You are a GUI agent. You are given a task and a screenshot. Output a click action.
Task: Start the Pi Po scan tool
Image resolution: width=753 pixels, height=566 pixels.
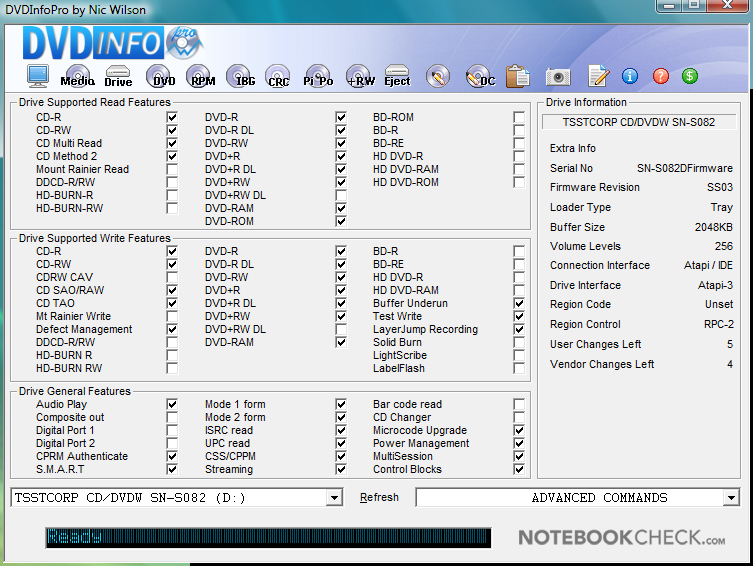[318, 76]
